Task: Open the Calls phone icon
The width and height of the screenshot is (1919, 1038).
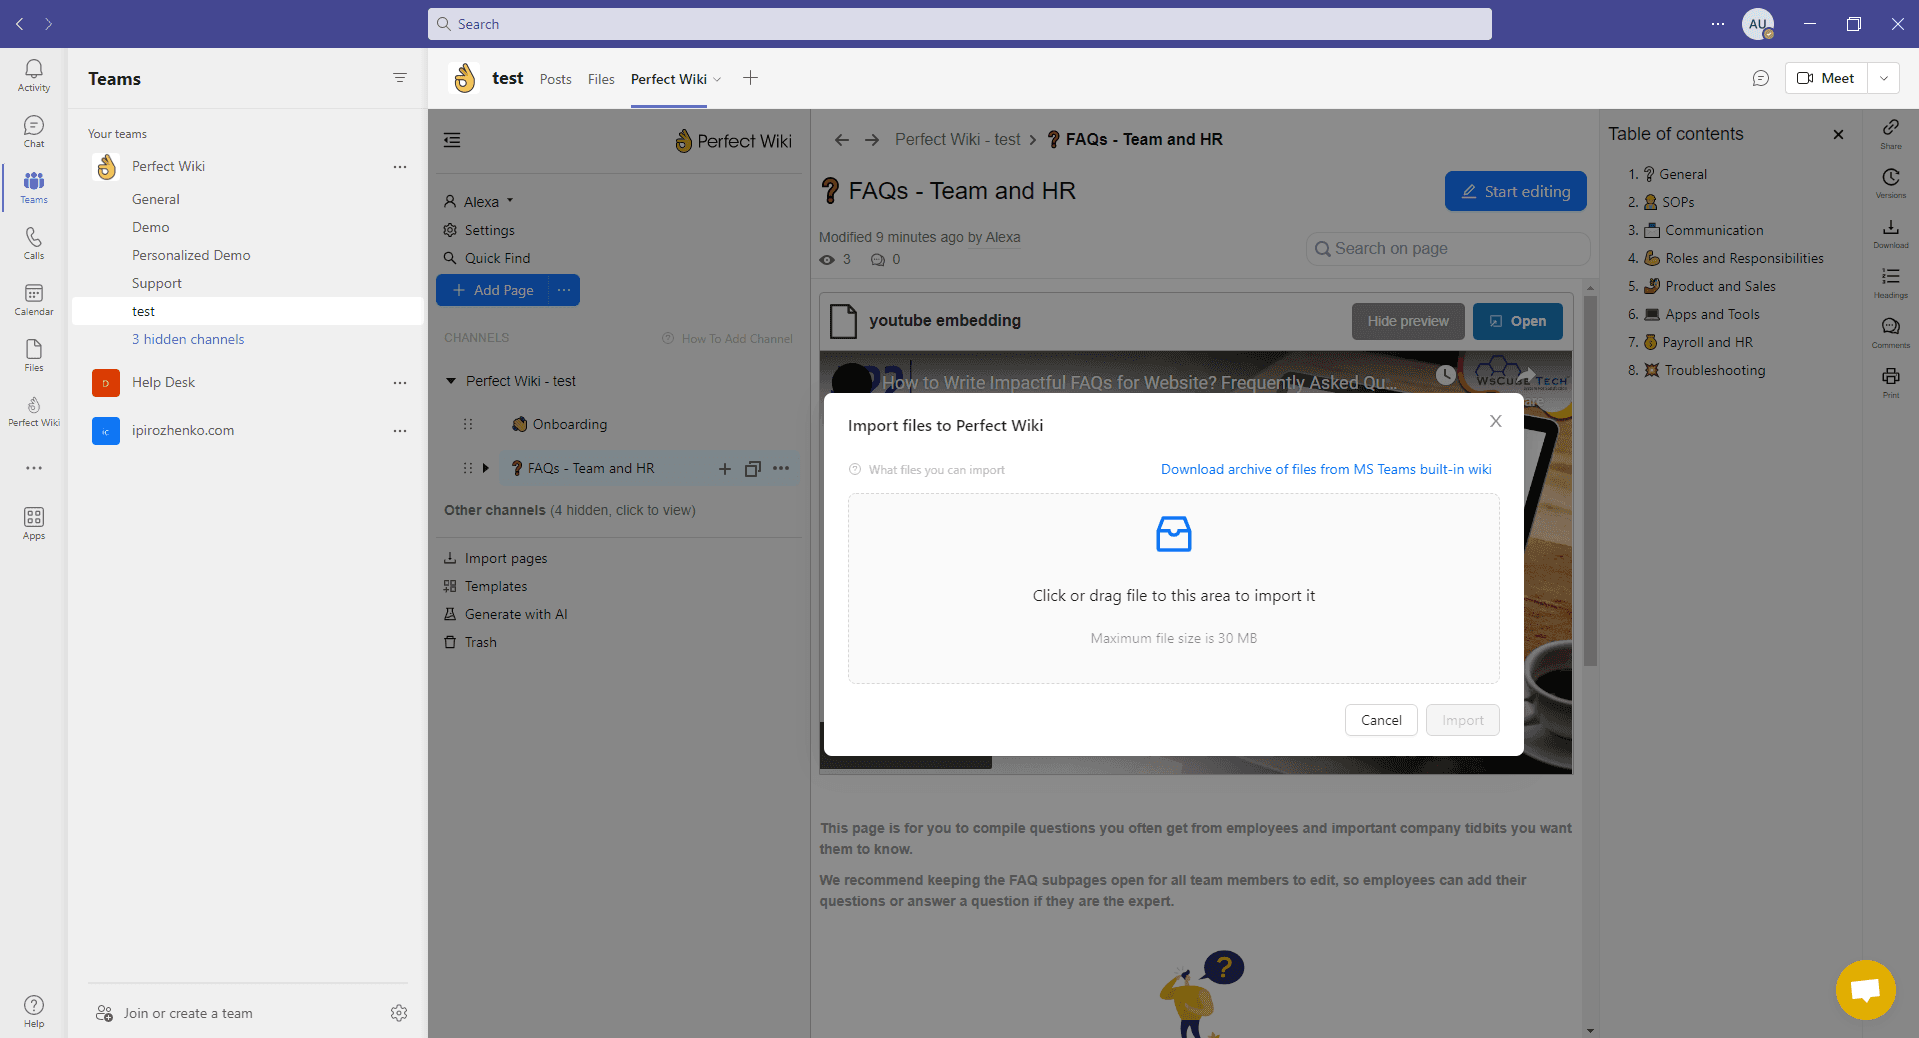Action: pos(34,243)
